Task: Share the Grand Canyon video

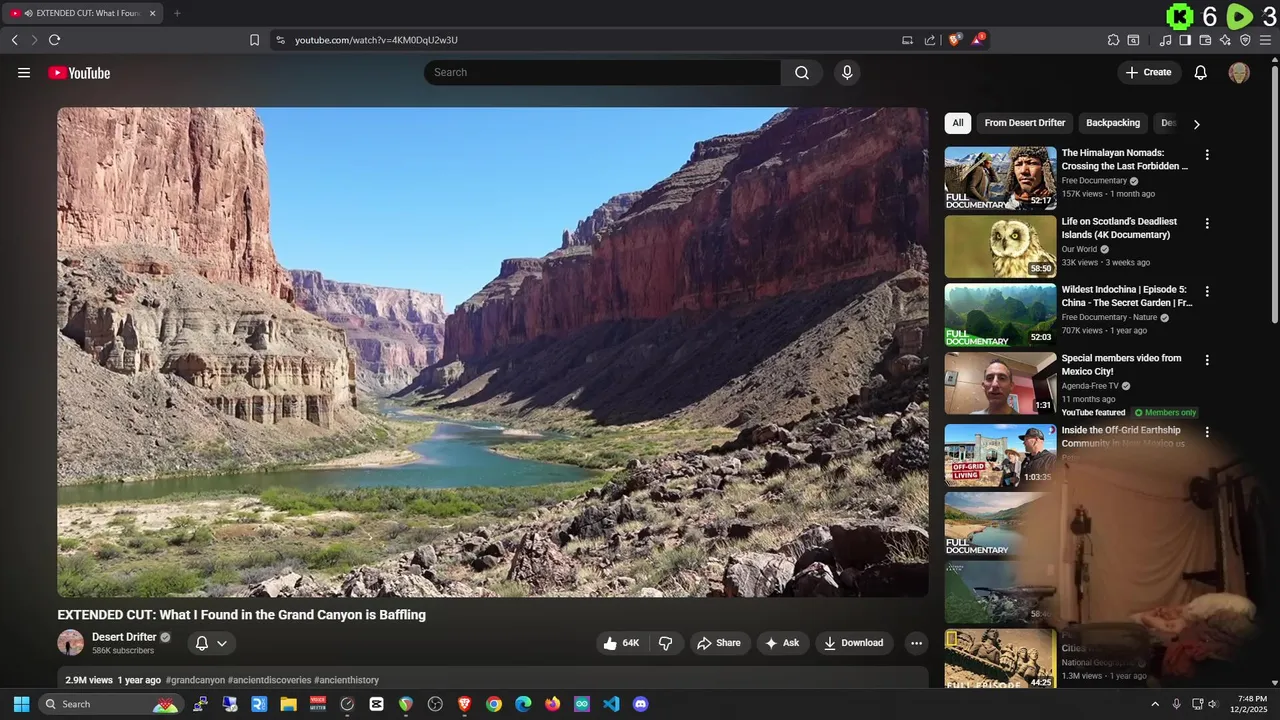Action: [719, 643]
